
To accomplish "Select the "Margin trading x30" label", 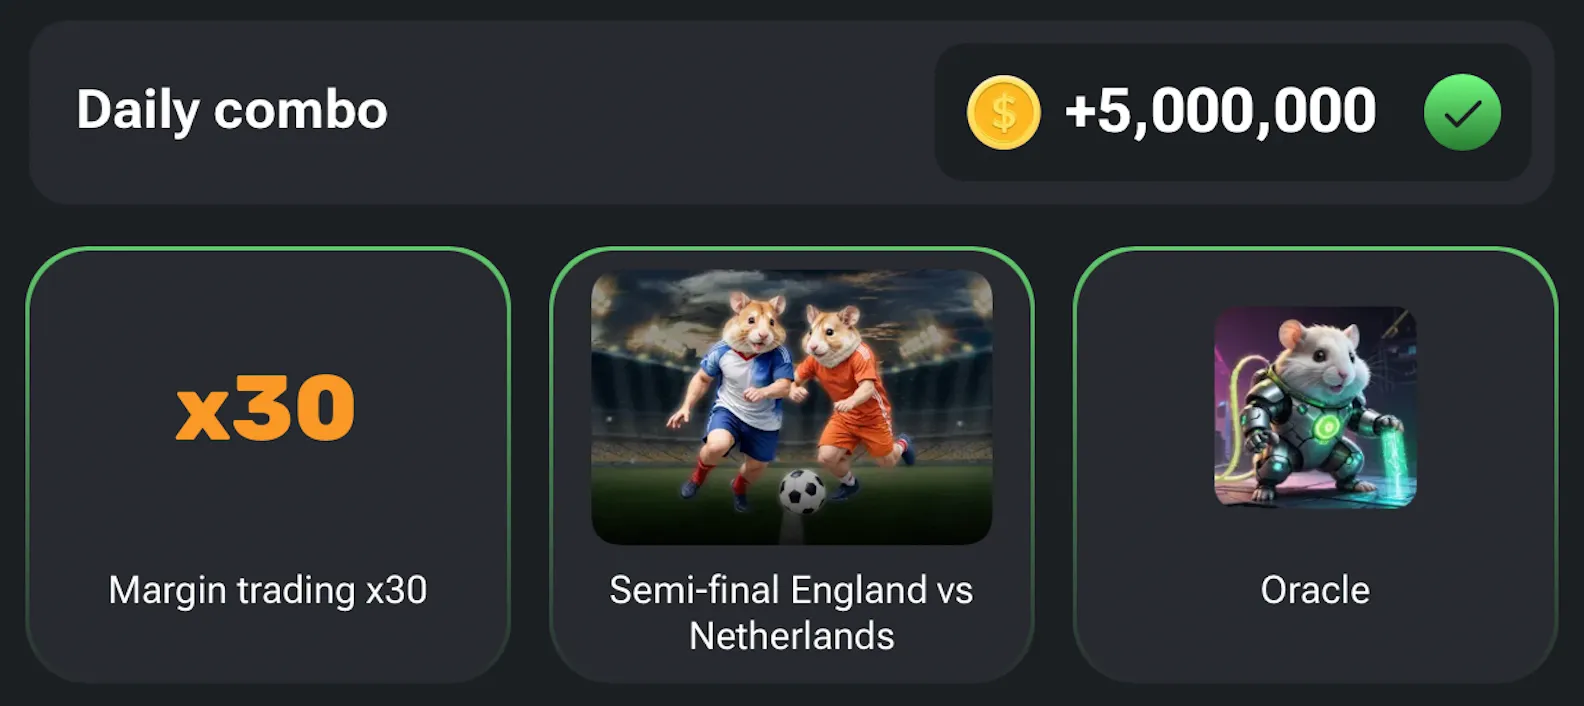I will [x=268, y=590].
